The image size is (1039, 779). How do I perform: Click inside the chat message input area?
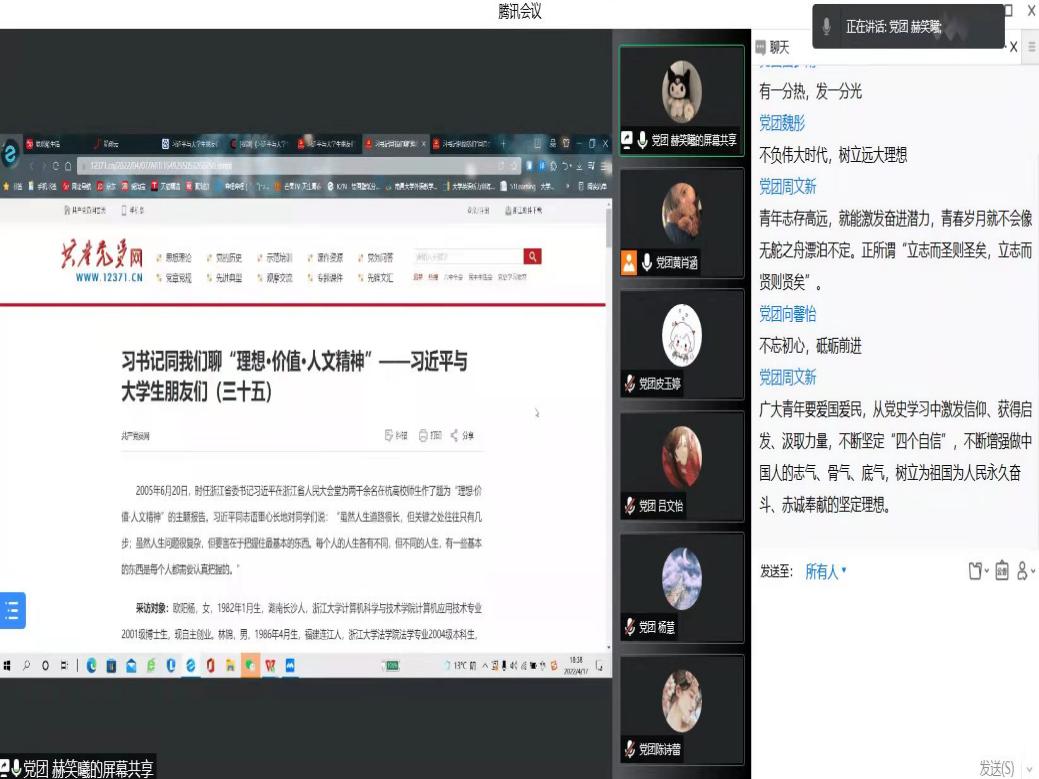point(895,669)
